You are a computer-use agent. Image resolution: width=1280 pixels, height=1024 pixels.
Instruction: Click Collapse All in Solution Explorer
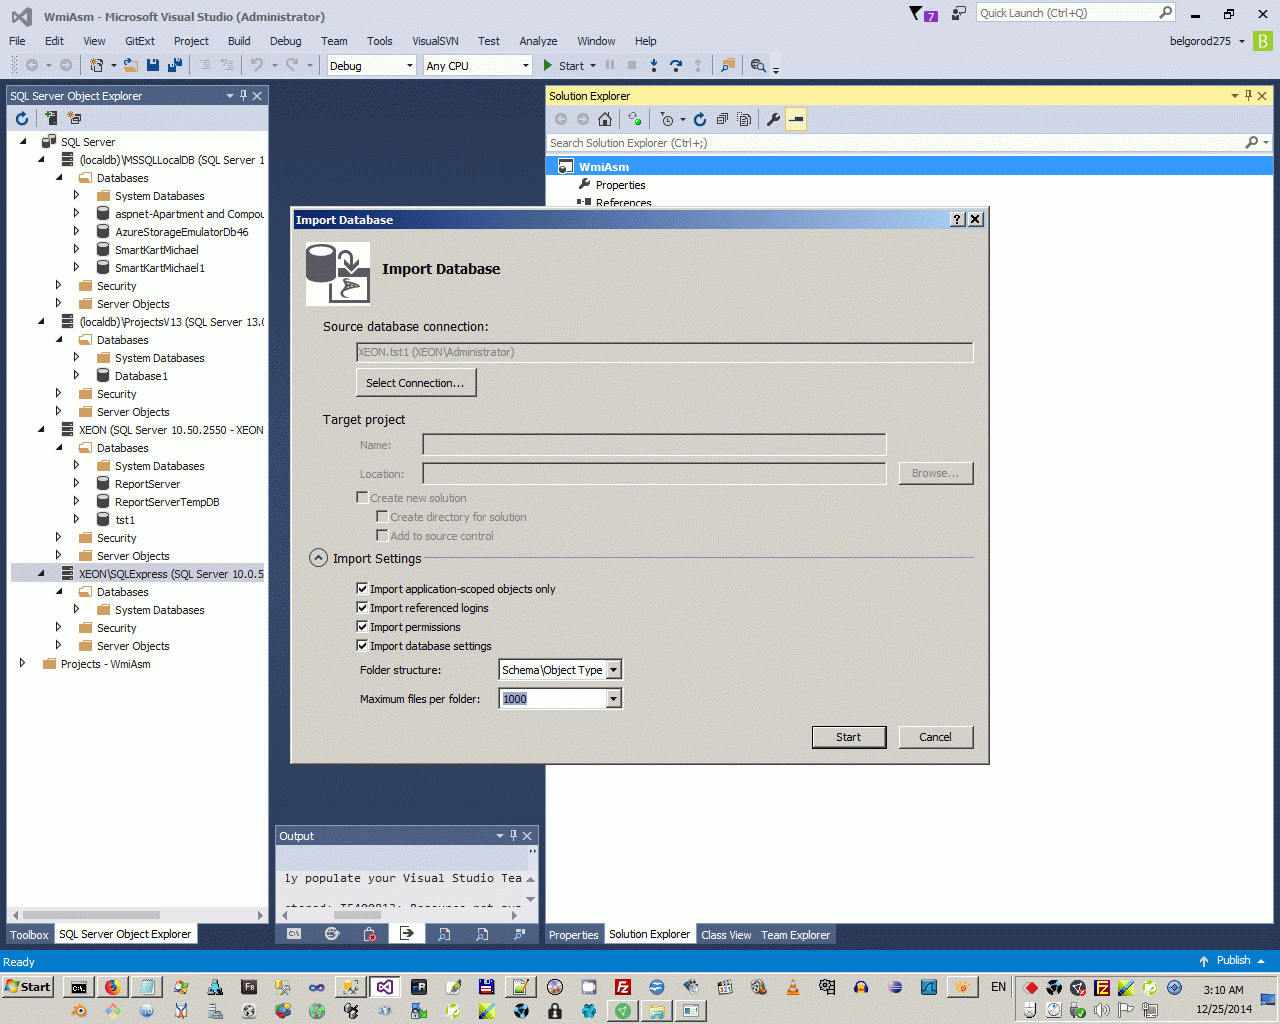(x=722, y=119)
